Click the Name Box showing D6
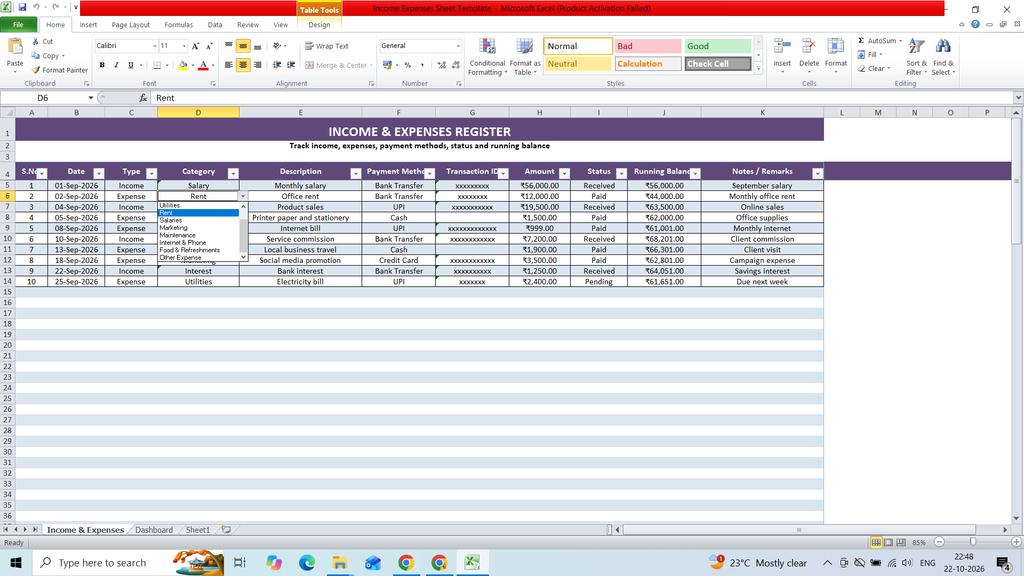 pyautogui.click(x=43, y=98)
